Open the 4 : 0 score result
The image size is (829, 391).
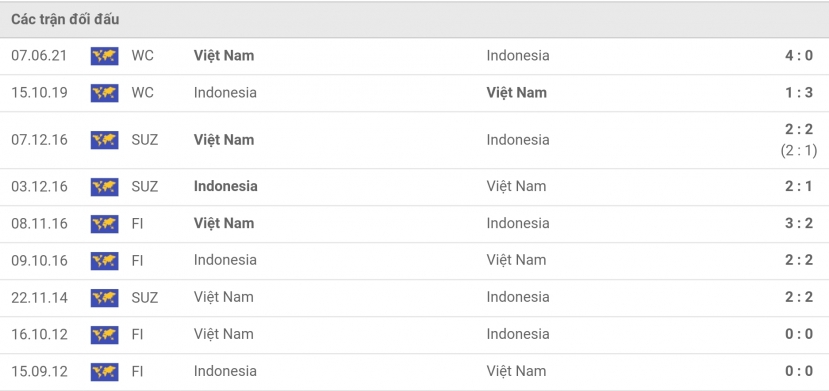[x=799, y=55]
